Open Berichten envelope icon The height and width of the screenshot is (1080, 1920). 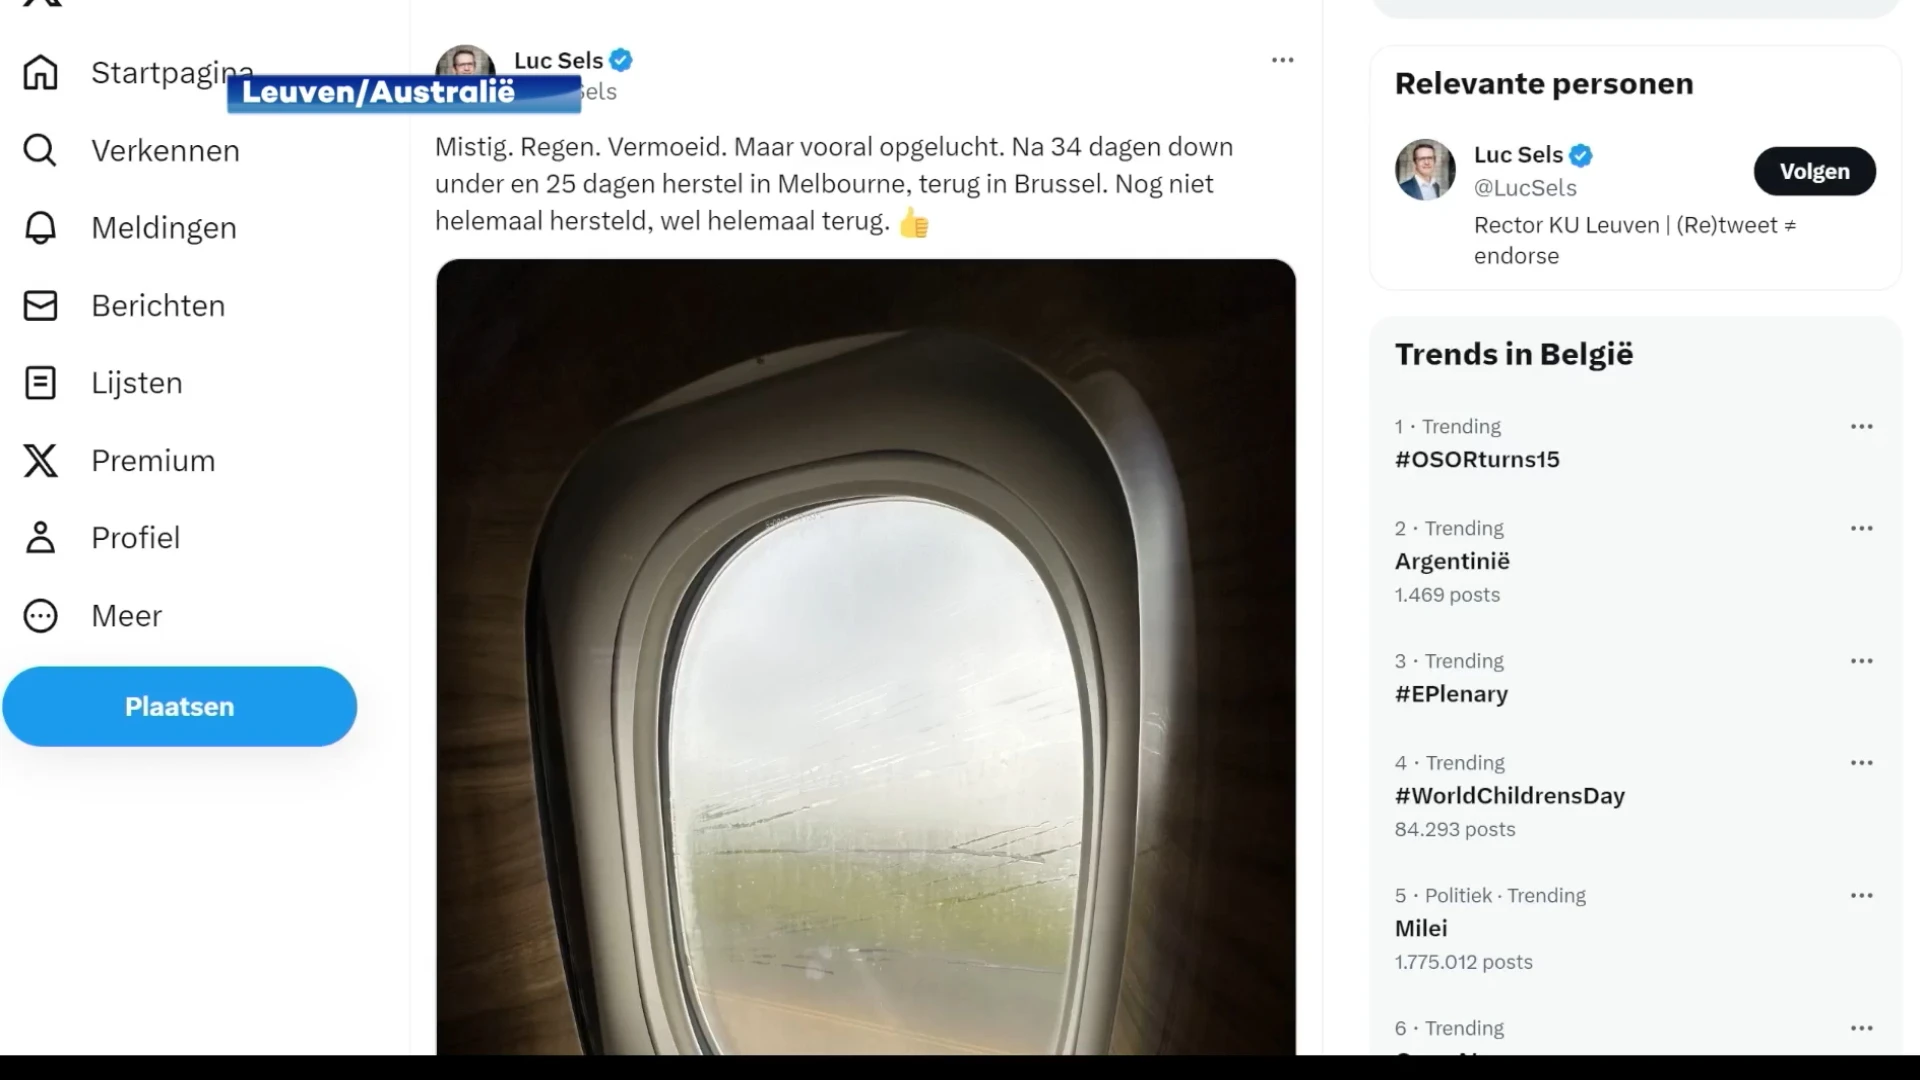[40, 305]
